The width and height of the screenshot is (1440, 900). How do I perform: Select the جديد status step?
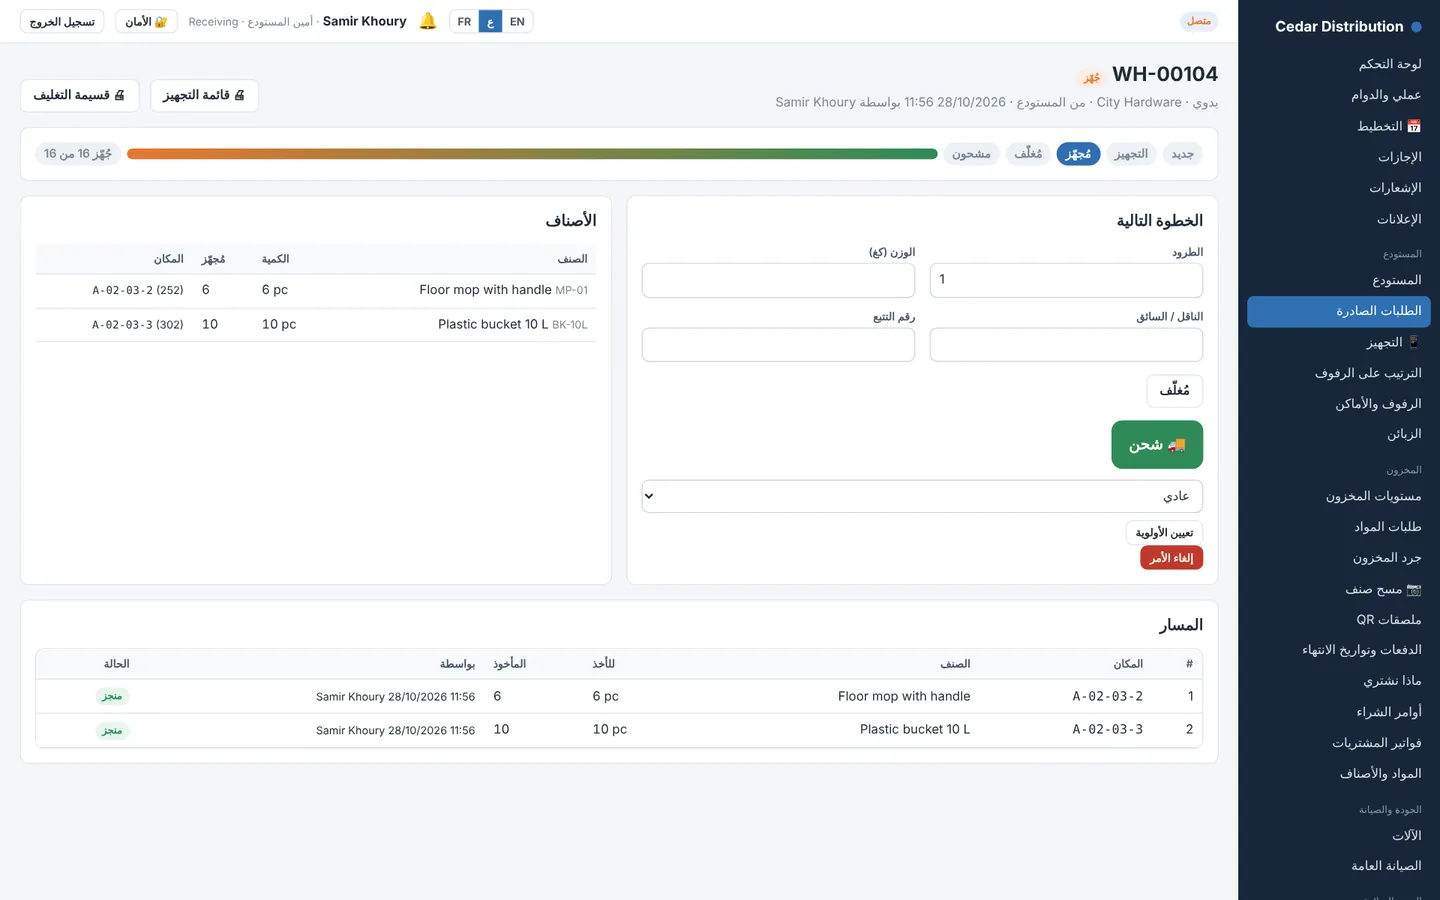[1183, 154]
